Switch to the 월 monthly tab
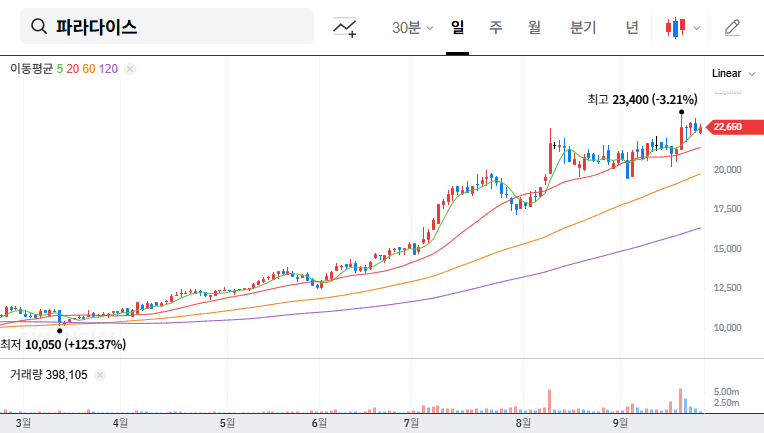Screen dimensions: 764x433 pos(534,28)
